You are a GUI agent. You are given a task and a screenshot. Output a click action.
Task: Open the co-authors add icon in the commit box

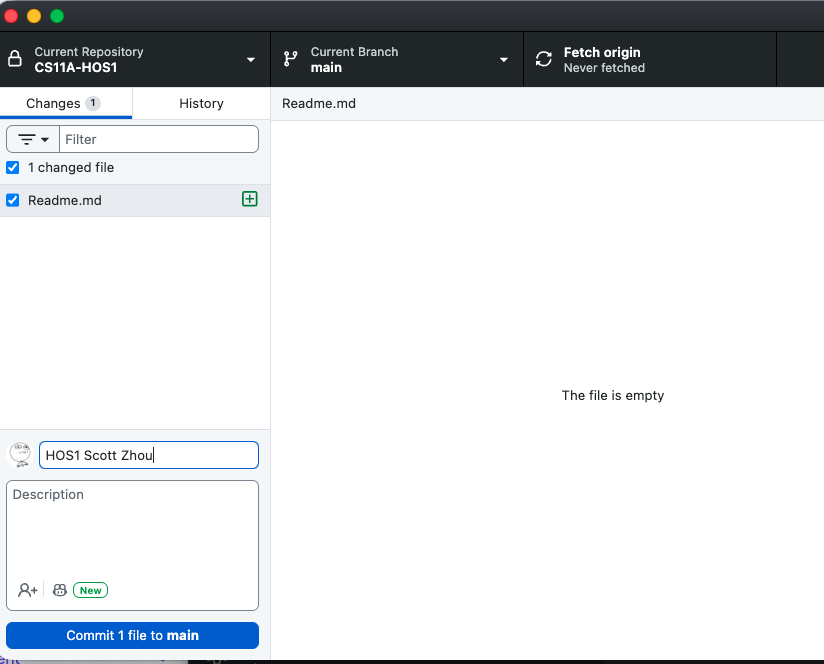pos(27,590)
